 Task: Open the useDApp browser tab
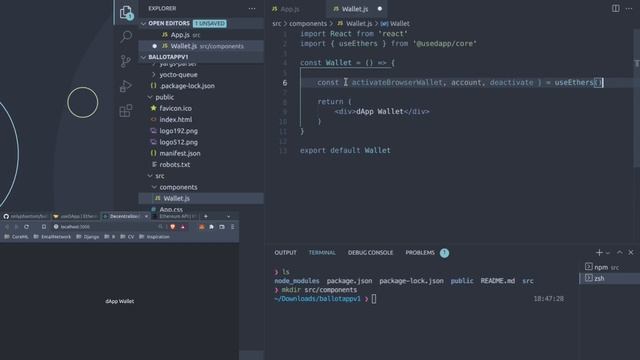point(76,216)
